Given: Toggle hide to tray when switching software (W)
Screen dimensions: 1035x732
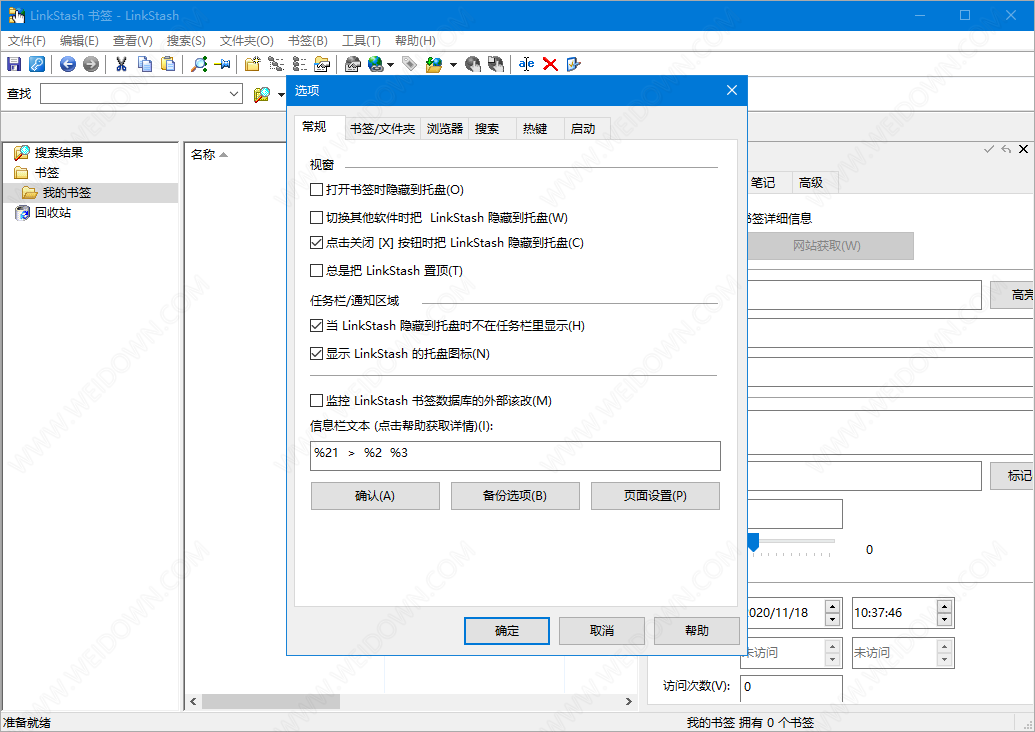Looking at the screenshot, I should click(316, 217).
